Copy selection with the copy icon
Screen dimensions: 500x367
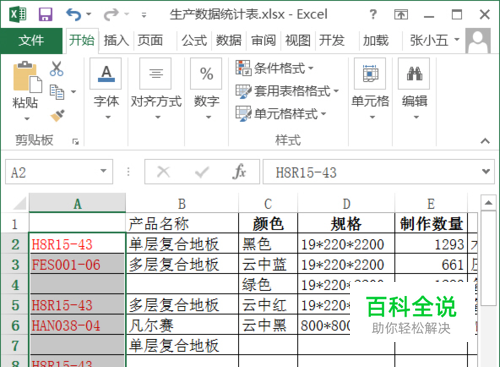(57, 92)
